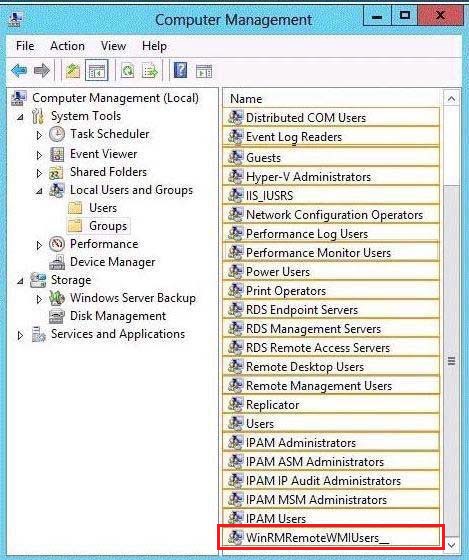Expand the Services and Applications node

(x=20, y=335)
